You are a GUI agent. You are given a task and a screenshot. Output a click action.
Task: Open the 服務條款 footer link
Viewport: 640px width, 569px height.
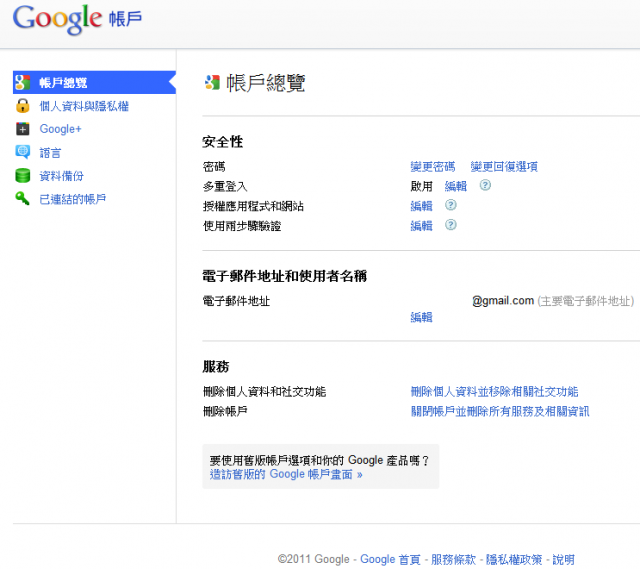pyautogui.click(x=453, y=559)
